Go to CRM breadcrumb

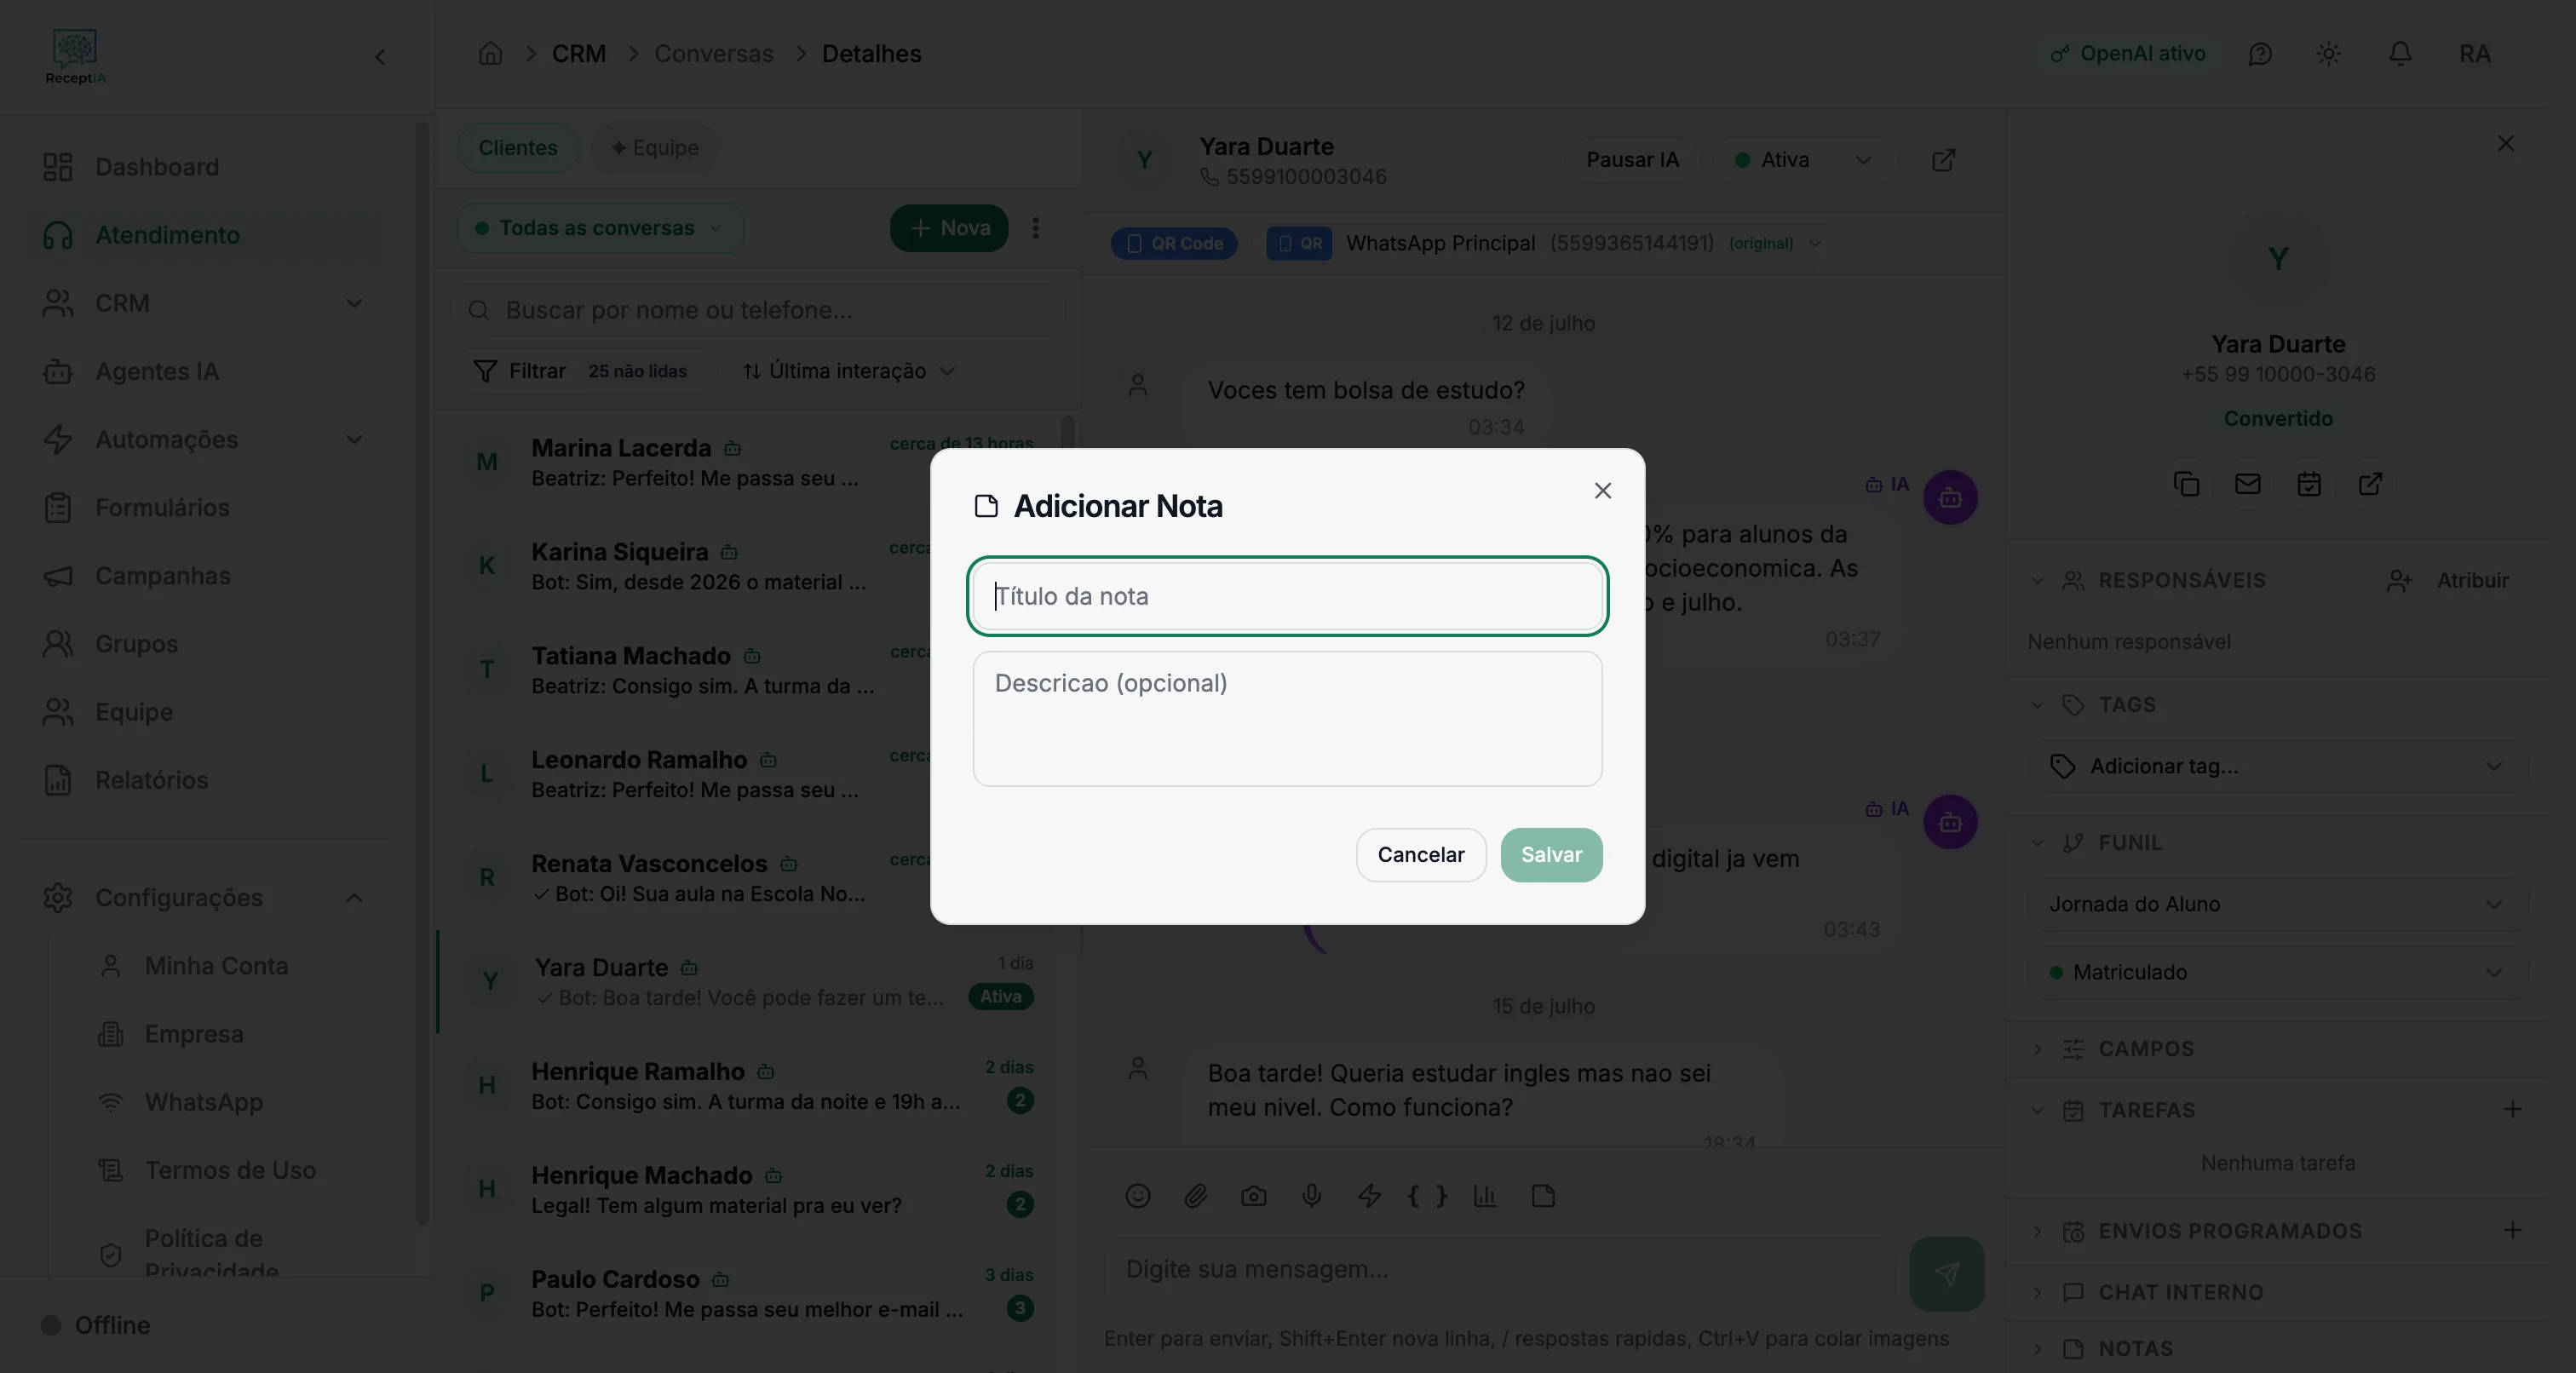coord(579,53)
